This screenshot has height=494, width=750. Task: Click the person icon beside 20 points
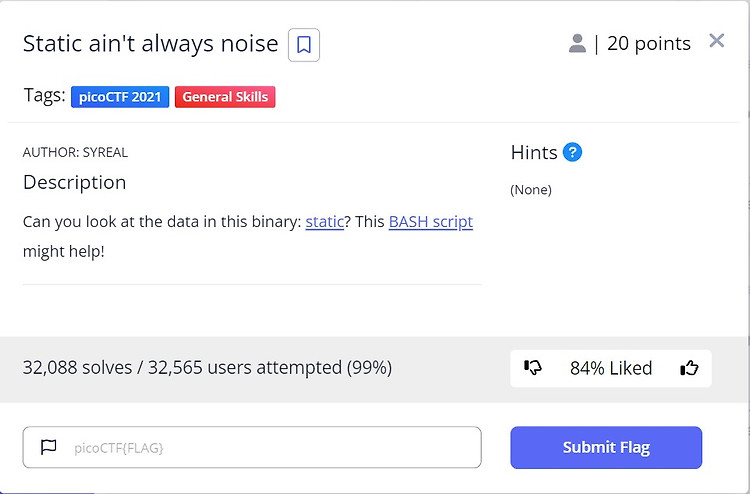click(x=577, y=44)
